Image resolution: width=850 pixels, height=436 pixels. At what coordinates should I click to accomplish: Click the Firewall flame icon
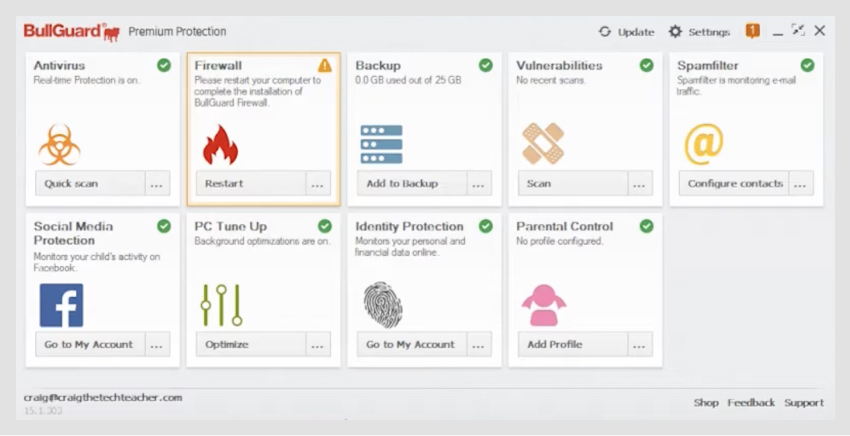pos(220,144)
